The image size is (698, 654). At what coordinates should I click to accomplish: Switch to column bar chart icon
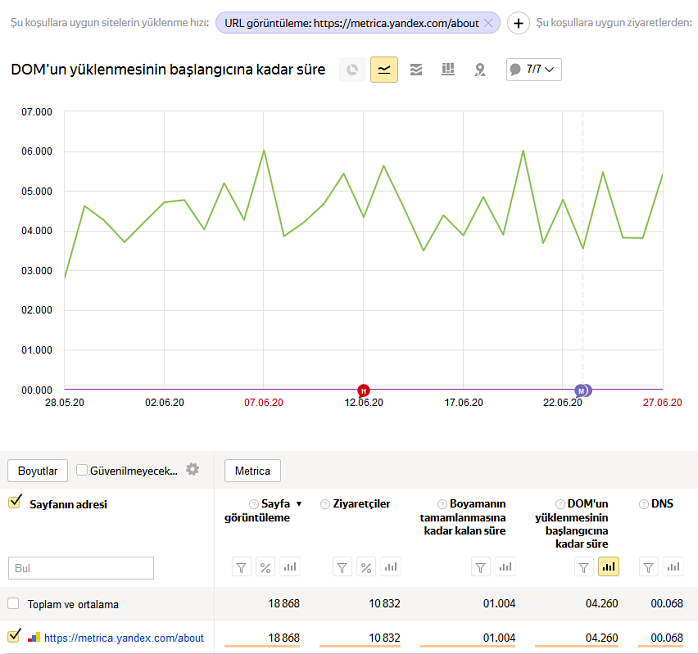click(x=448, y=69)
